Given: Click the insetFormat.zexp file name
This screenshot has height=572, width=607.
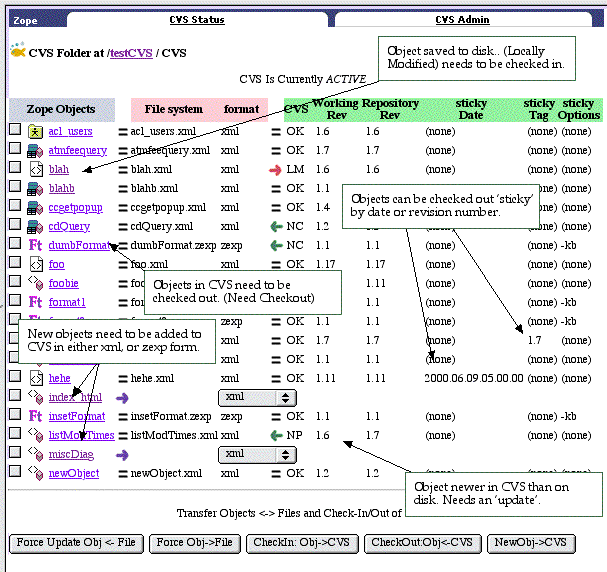Looking at the screenshot, I should click(171, 416).
